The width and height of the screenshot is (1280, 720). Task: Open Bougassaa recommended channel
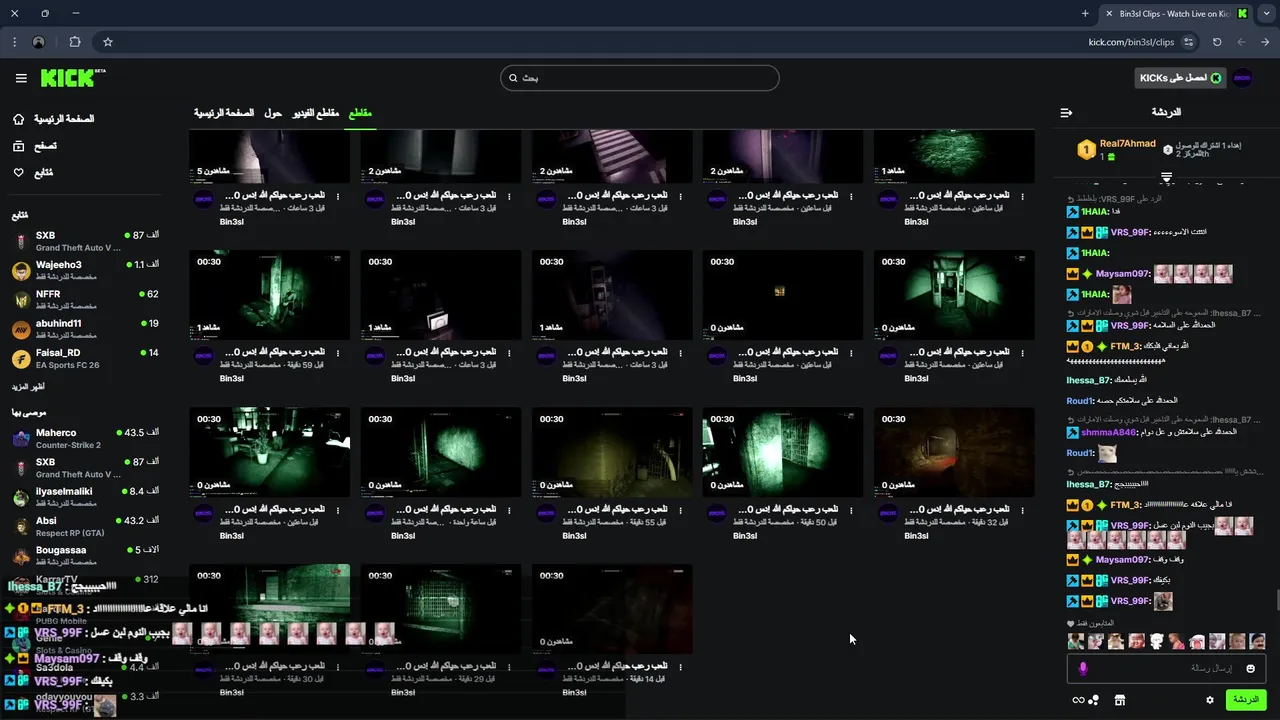pyautogui.click(x=85, y=555)
